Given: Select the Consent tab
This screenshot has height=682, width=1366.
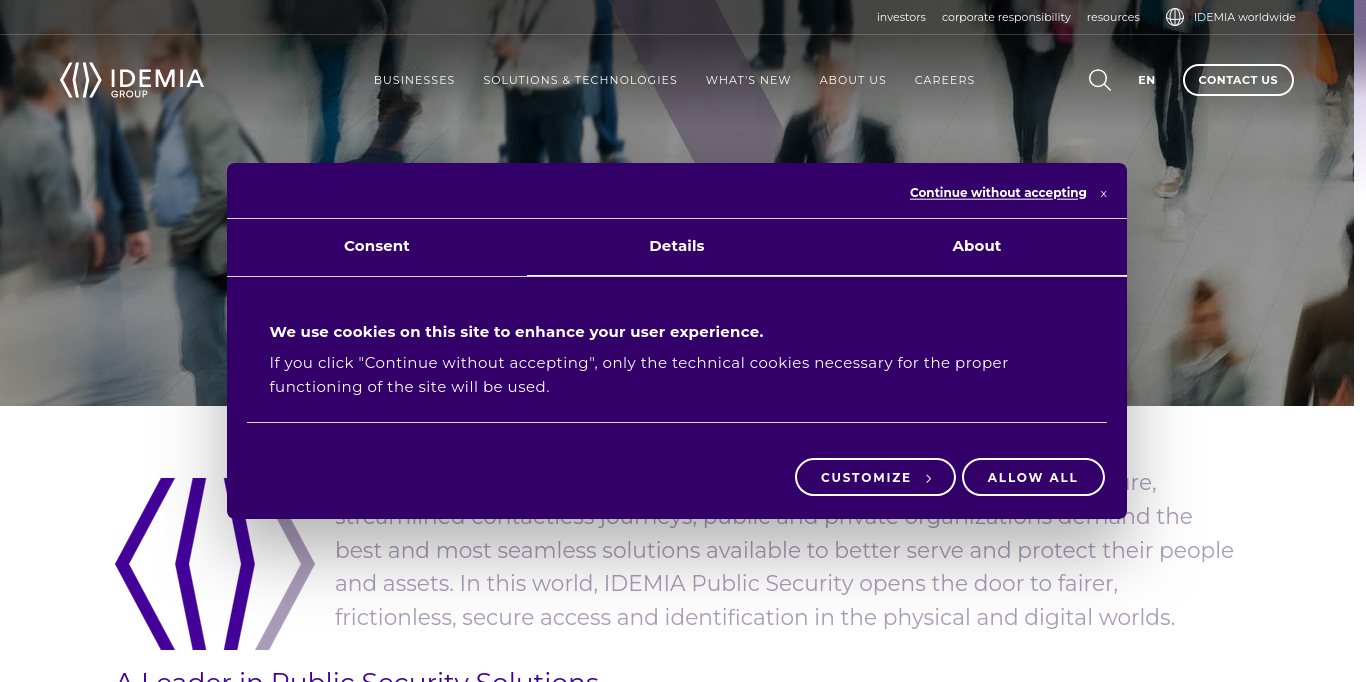Looking at the screenshot, I should (x=377, y=246).
